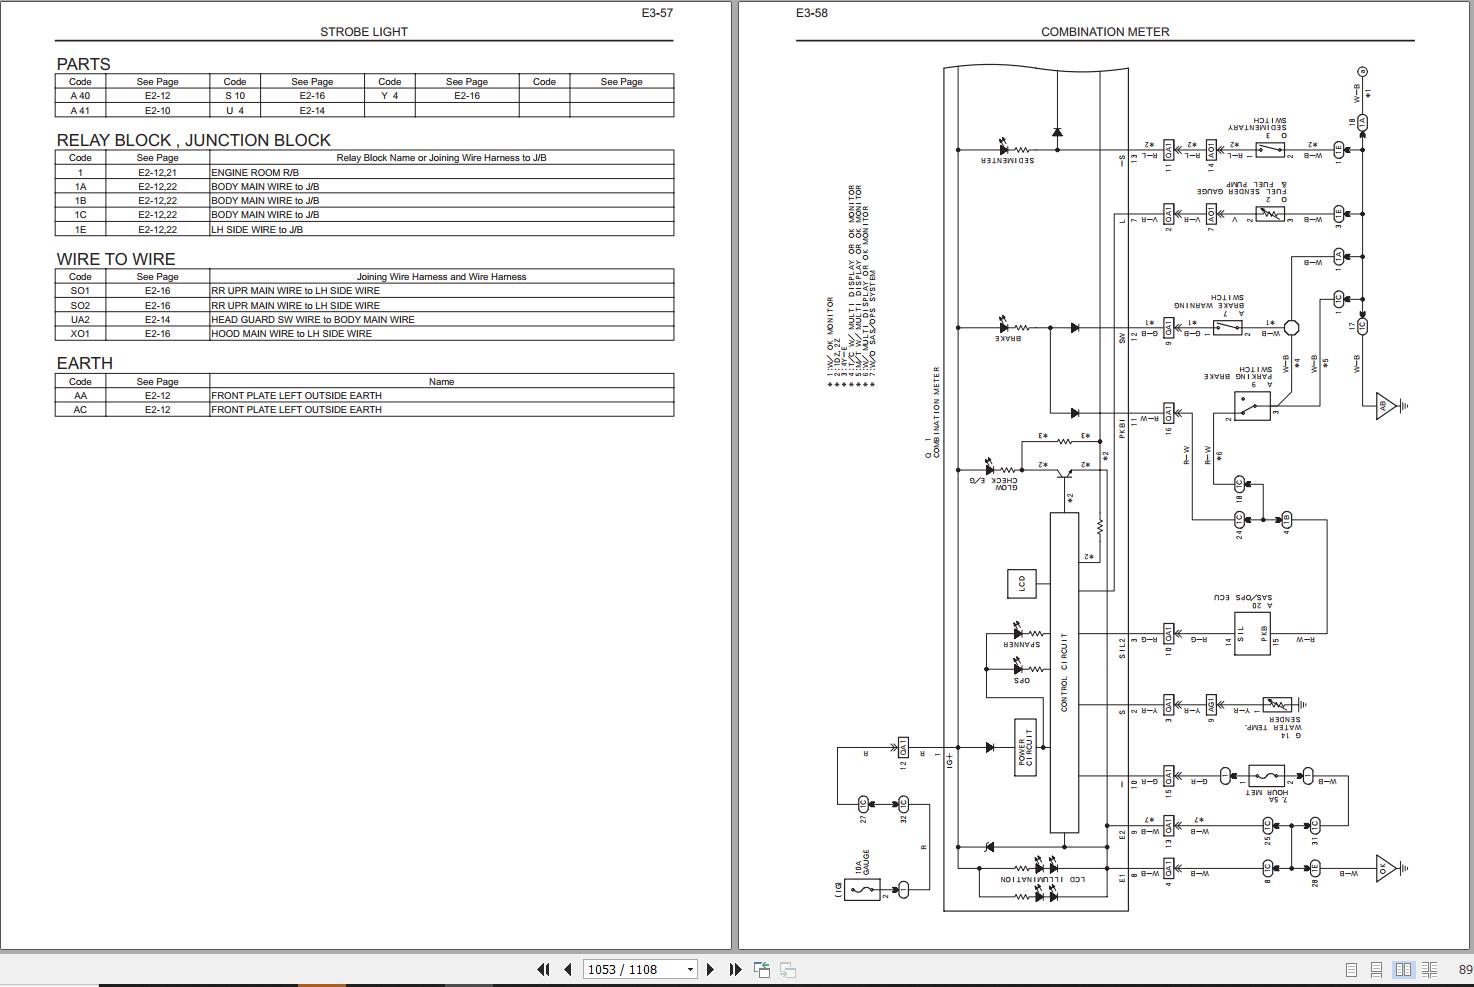
Task: Click earth code AA cell
Action: [x=80, y=396]
